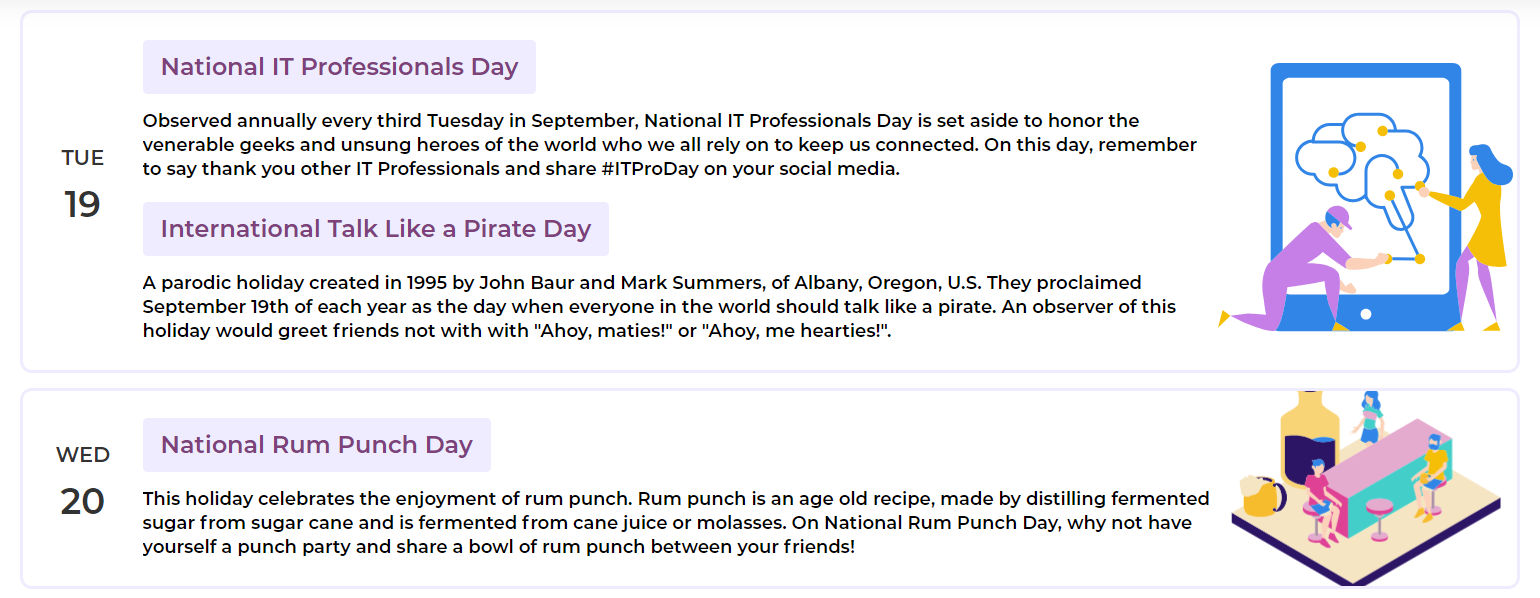This screenshot has height=598, width=1540.
Task: Click the rum punch description paragraph
Action: tap(676, 523)
